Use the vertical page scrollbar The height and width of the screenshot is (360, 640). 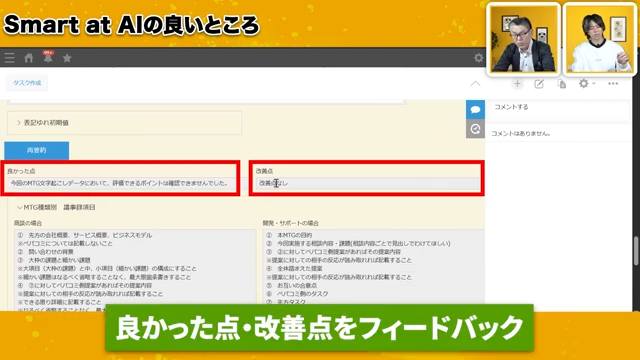pos(636,251)
